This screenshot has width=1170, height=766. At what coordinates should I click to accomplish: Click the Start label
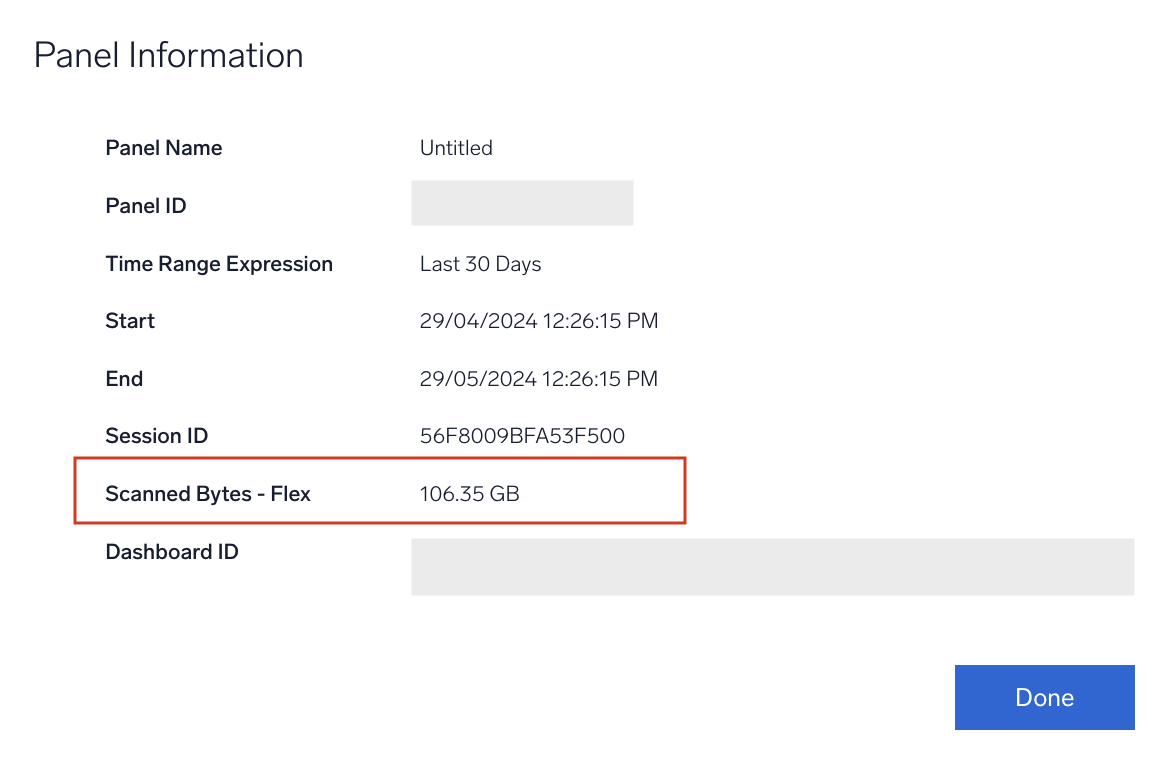pyautogui.click(x=130, y=320)
